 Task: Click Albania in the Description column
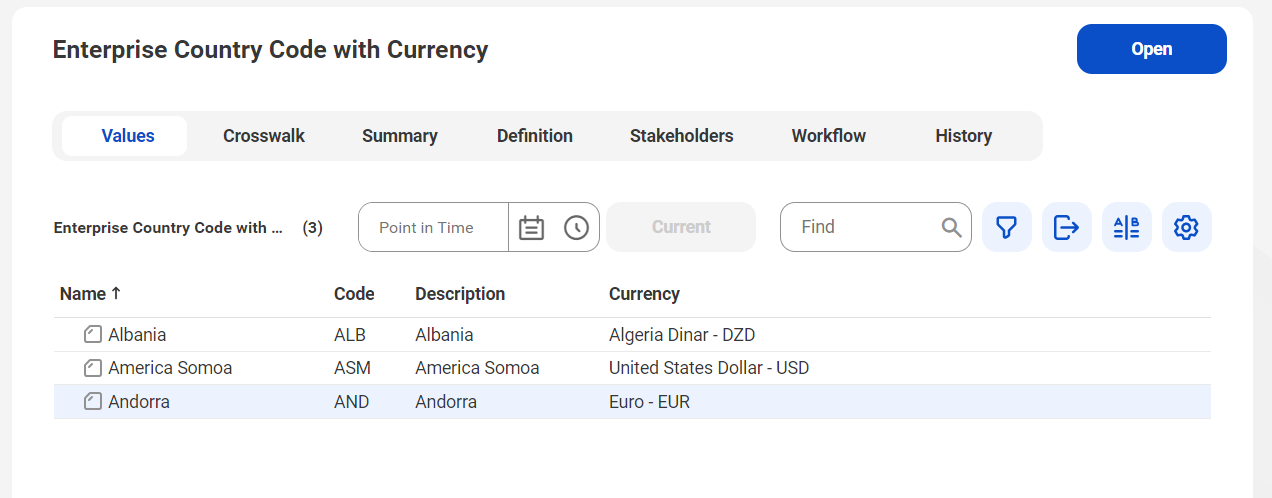[444, 335]
